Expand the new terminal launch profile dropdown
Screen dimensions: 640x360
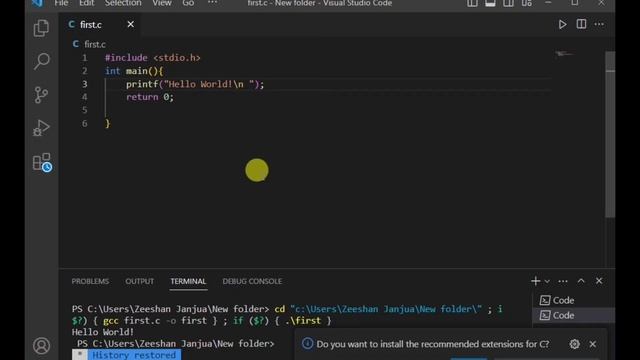coord(547,281)
